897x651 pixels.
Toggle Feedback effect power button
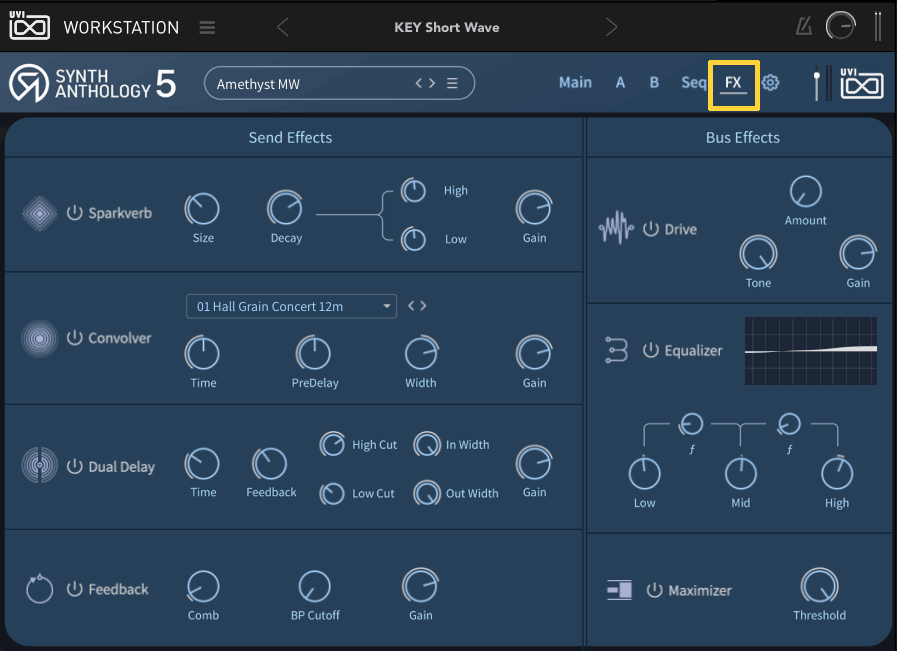point(74,589)
